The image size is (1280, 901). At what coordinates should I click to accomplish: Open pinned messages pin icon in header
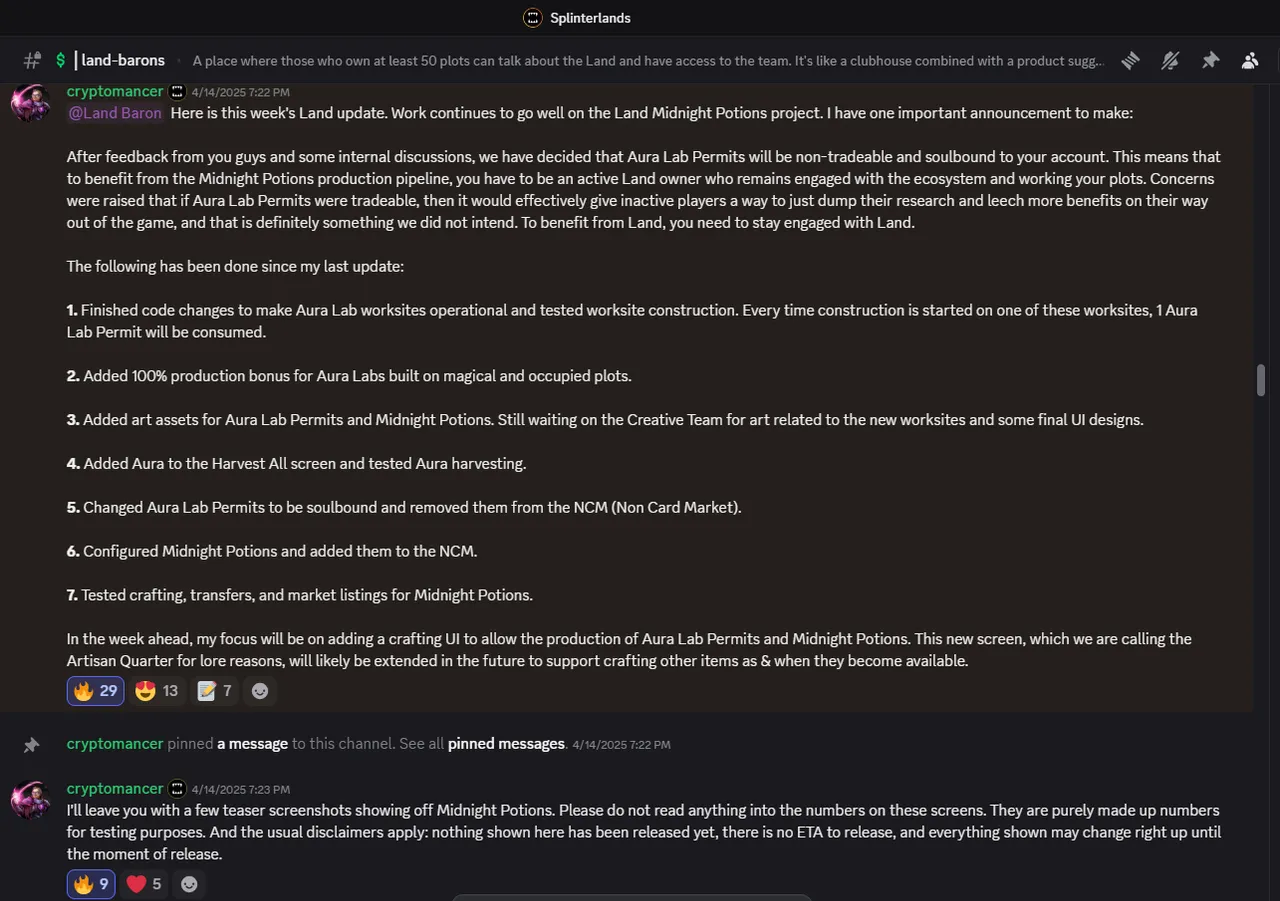pyautogui.click(x=1210, y=61)
